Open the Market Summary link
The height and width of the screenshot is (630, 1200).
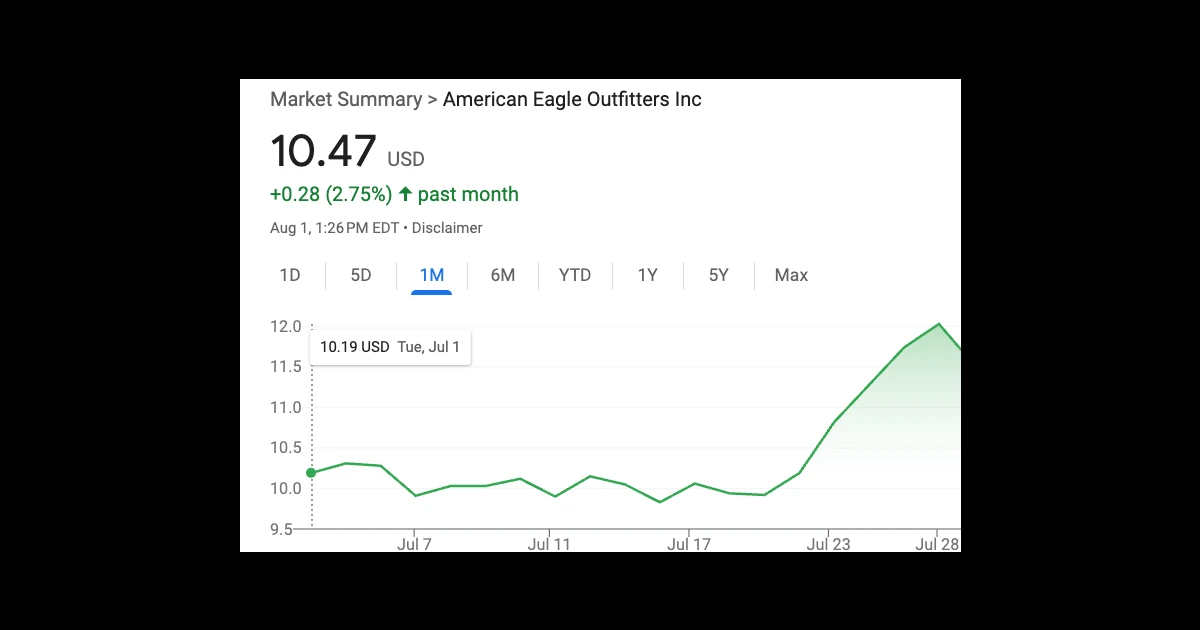(x=346, y=99)
